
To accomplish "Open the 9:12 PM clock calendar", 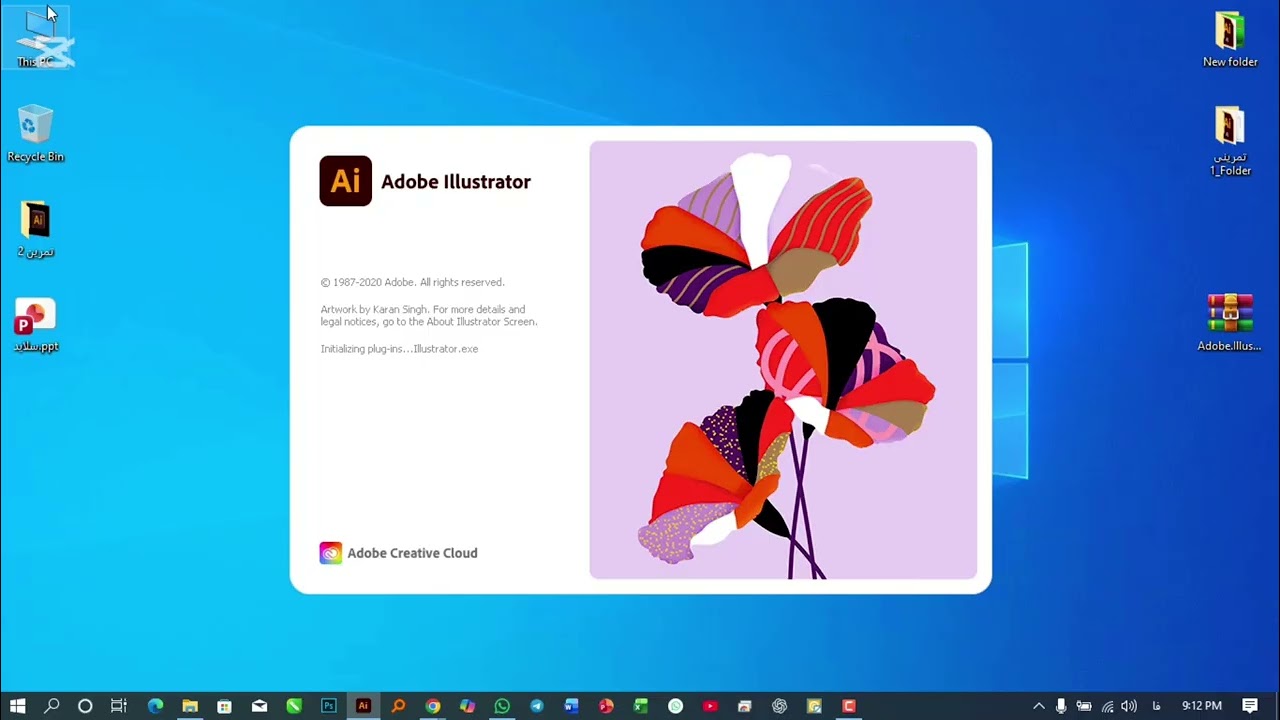I will pyautogui.click(x=1201, y=706).
